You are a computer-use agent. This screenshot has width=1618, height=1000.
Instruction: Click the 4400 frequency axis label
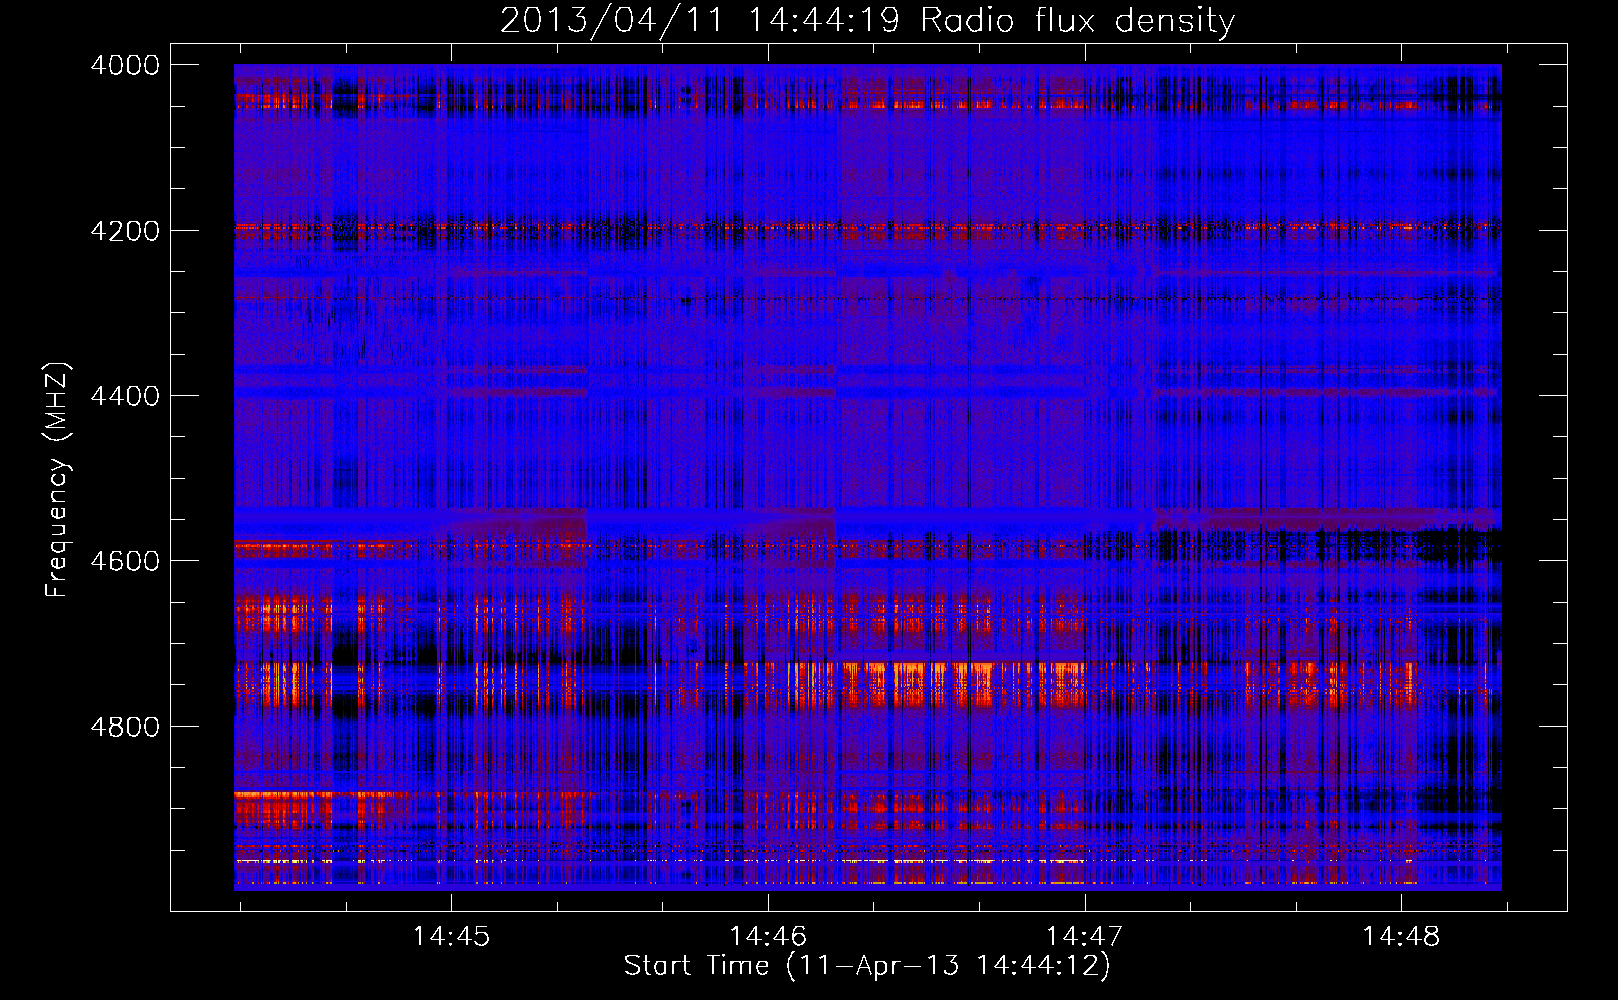(125, 396)
